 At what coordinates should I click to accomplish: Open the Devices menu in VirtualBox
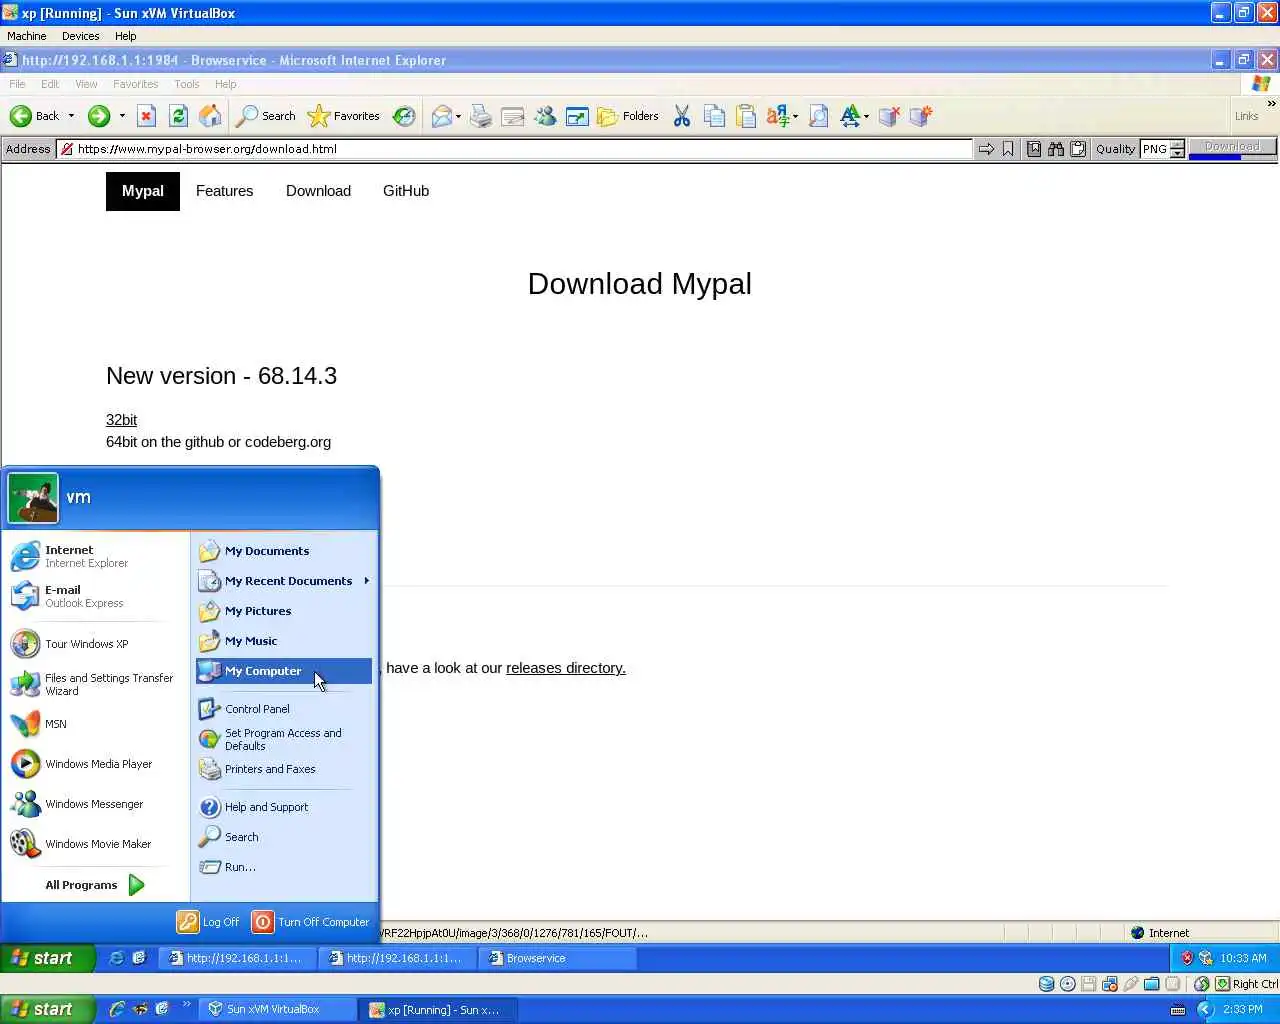tap(80, 36)
